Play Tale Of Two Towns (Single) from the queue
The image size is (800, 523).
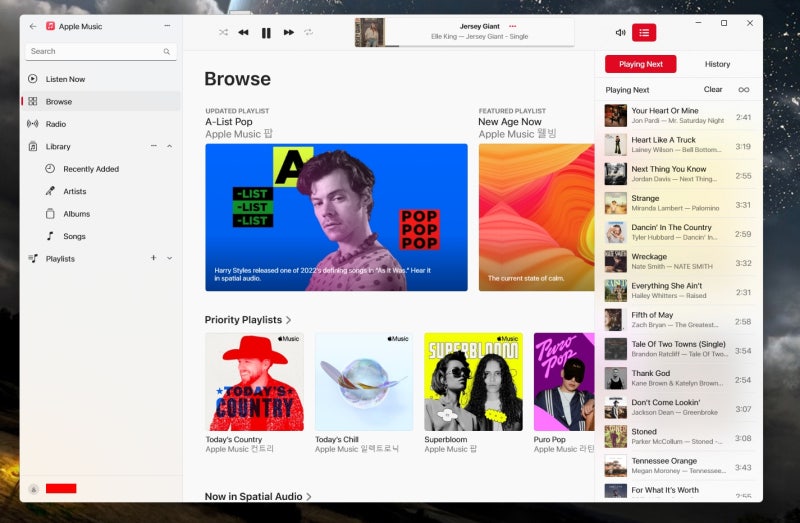coord(679,349)
